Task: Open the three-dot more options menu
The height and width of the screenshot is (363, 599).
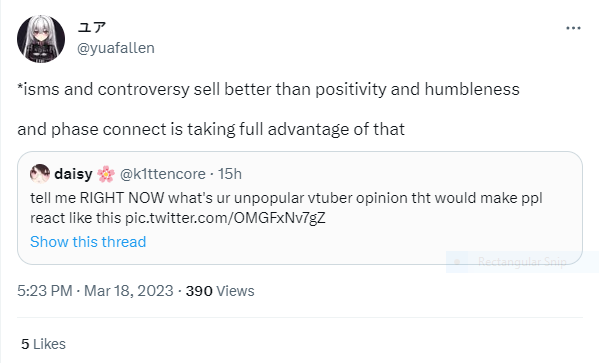Action: 573,28
